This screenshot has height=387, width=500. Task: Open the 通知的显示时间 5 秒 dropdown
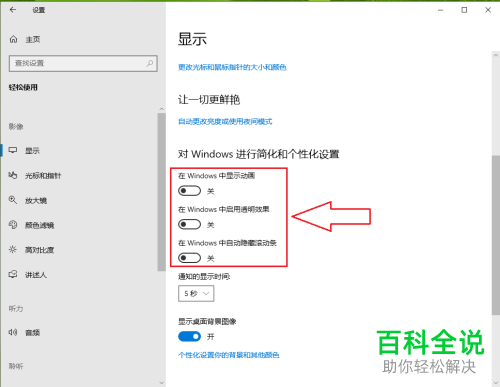pos(196,294)
